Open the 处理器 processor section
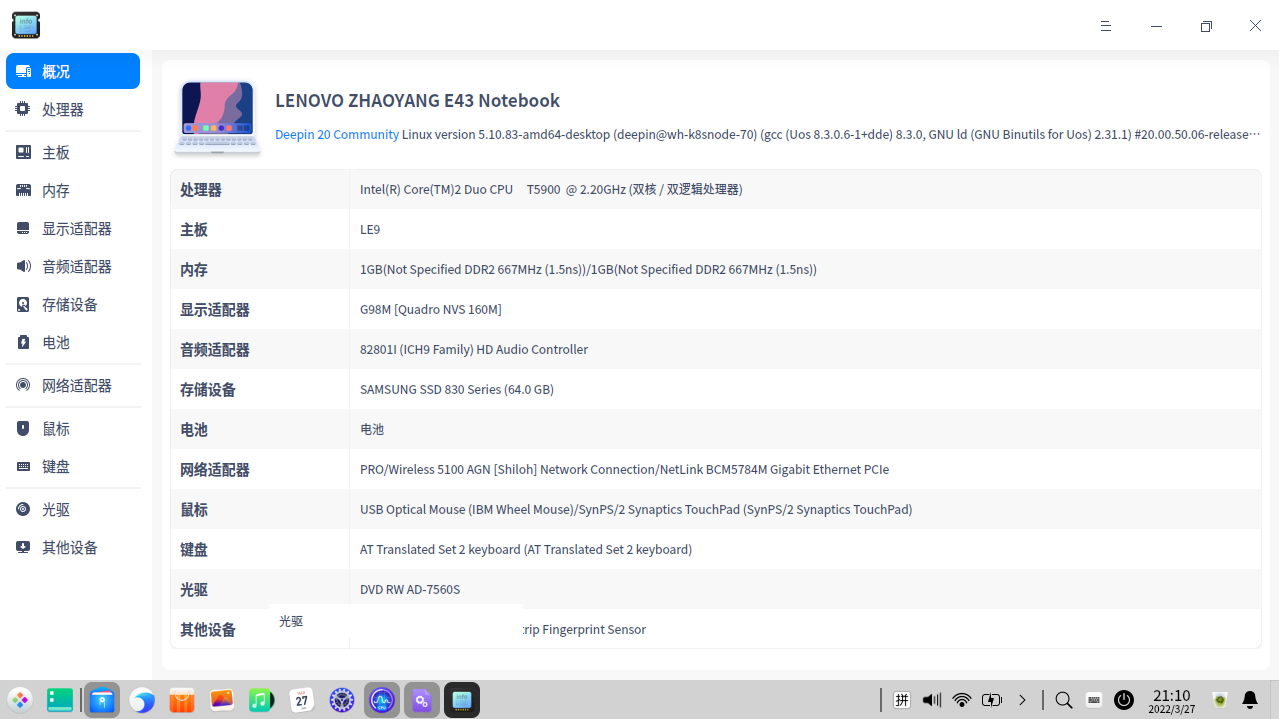Image resolution: width=1279 pixels, height=719 pixels. point(73,109)
